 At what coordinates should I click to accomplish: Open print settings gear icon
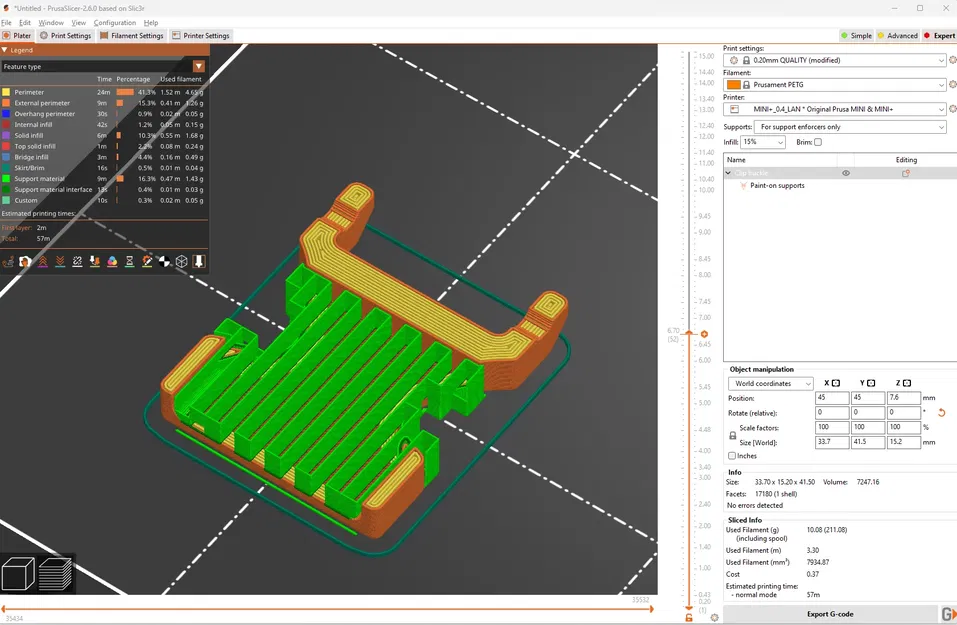[952, 60]
